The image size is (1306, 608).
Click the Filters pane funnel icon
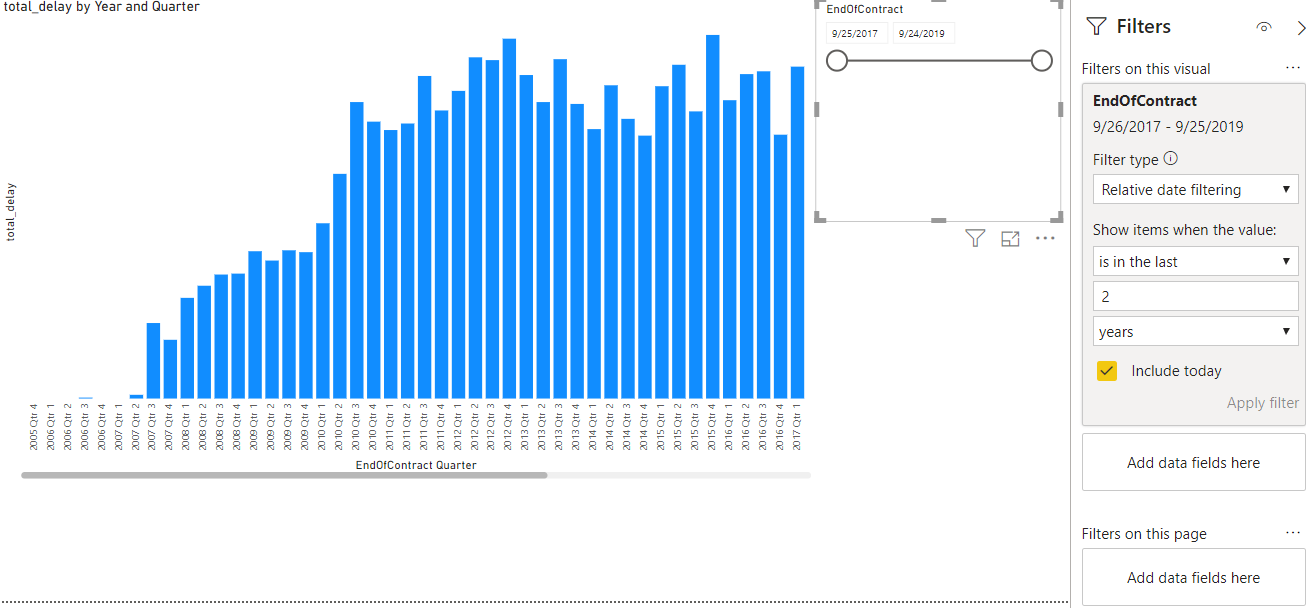pyautogui.click(x=1096, y=27)
